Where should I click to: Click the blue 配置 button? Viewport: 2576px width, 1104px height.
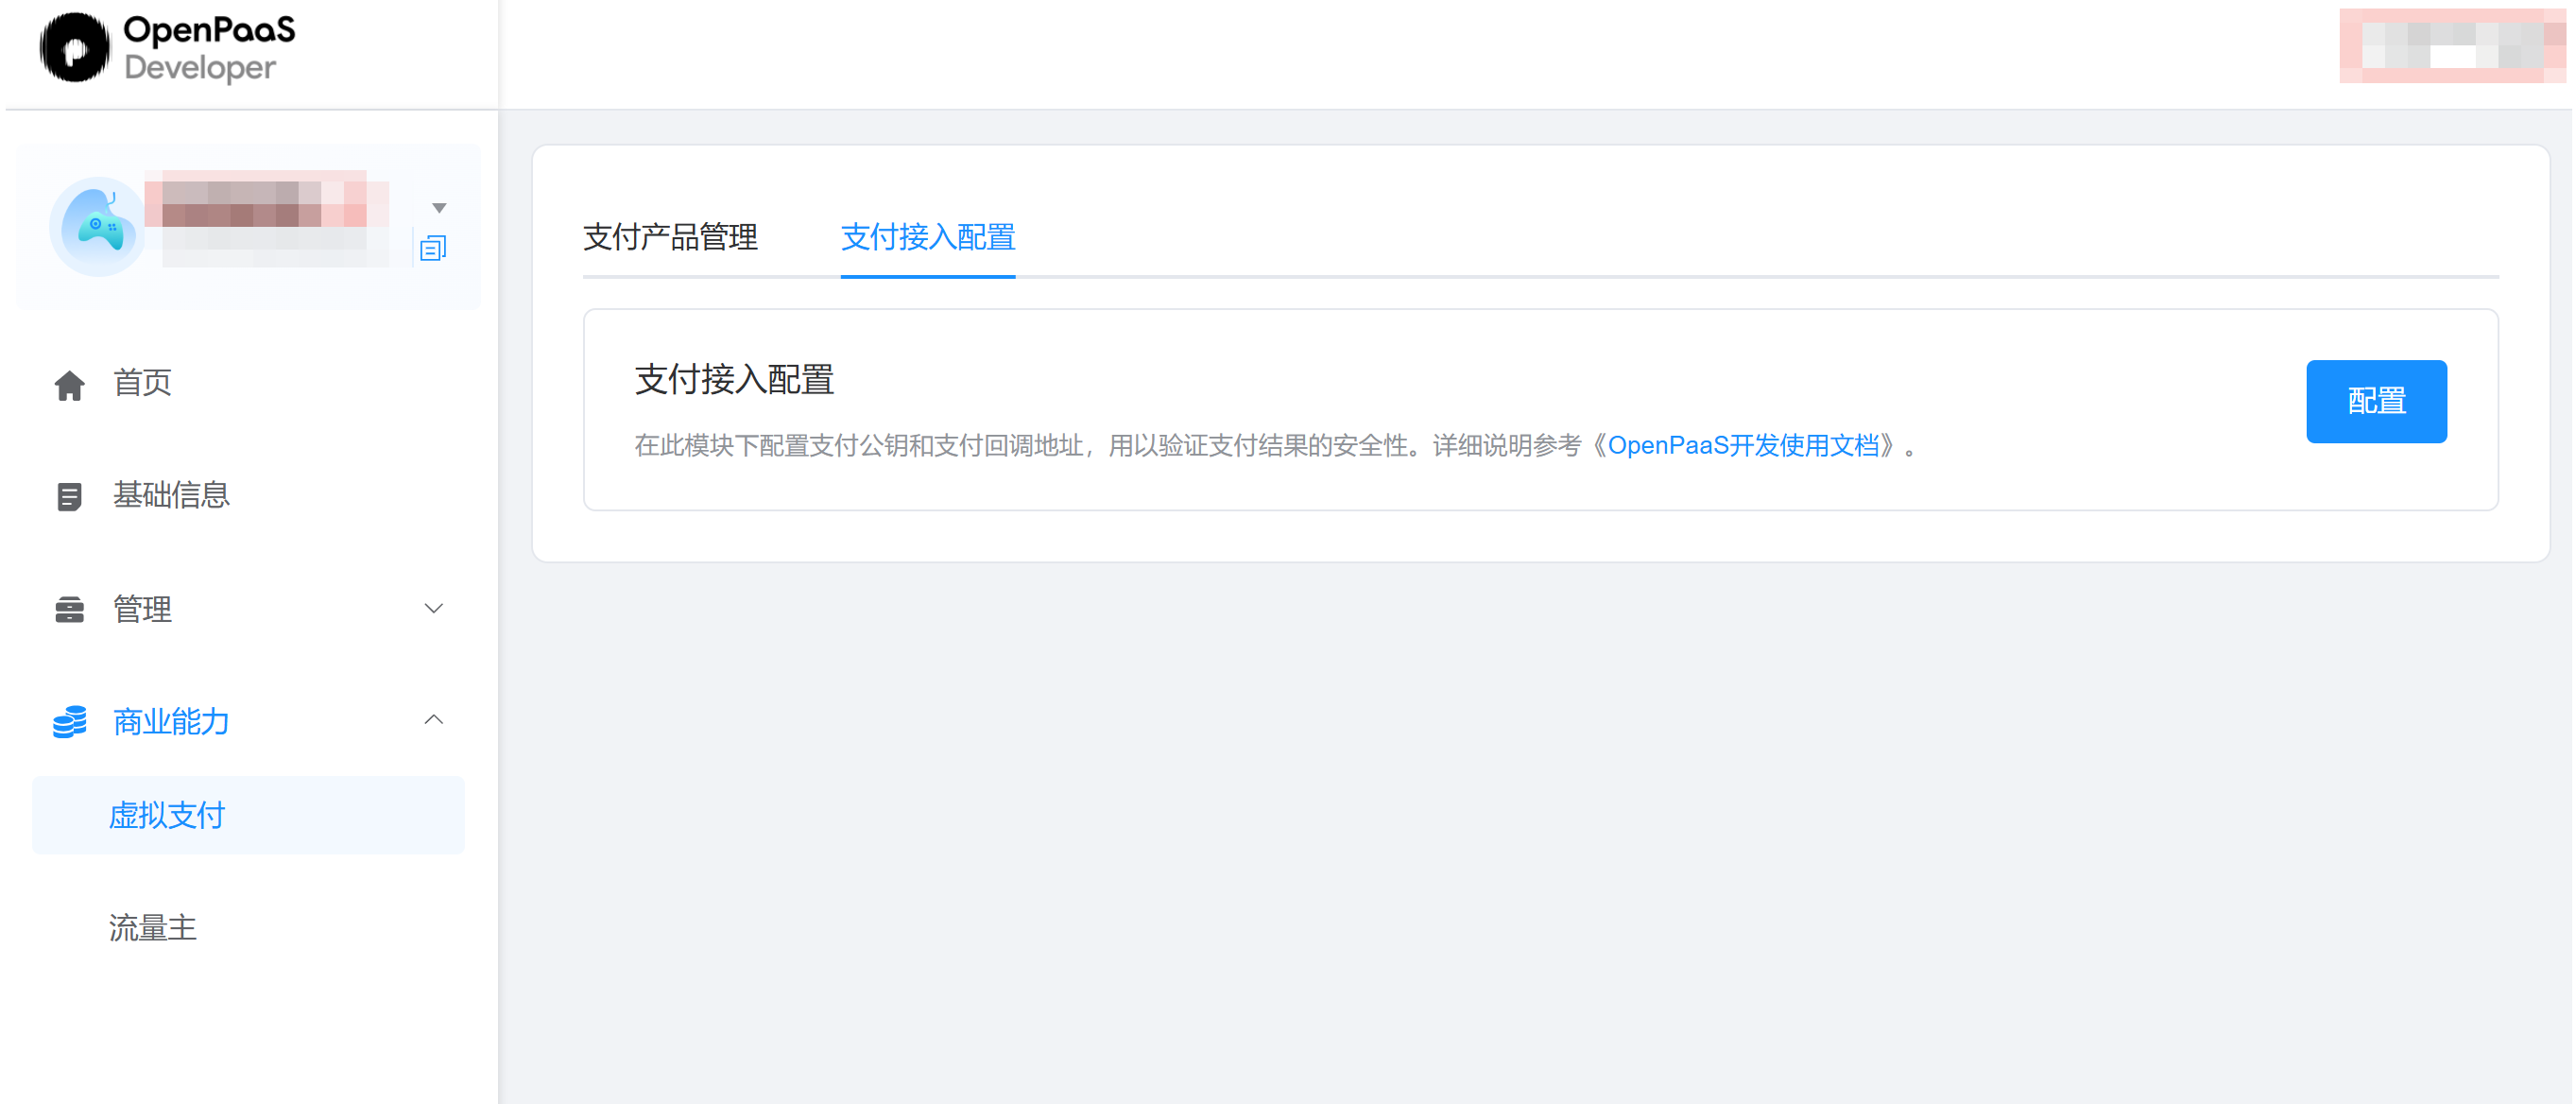pos(2377,401)
